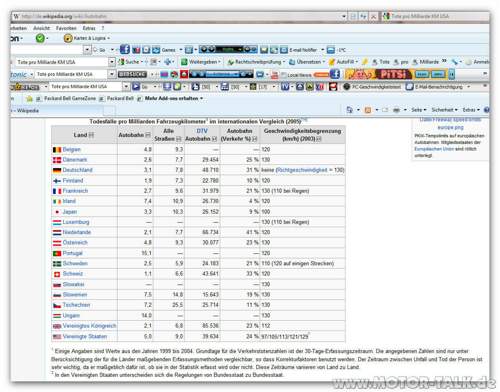Open the Favoriten menu

(x=66, y=28)
